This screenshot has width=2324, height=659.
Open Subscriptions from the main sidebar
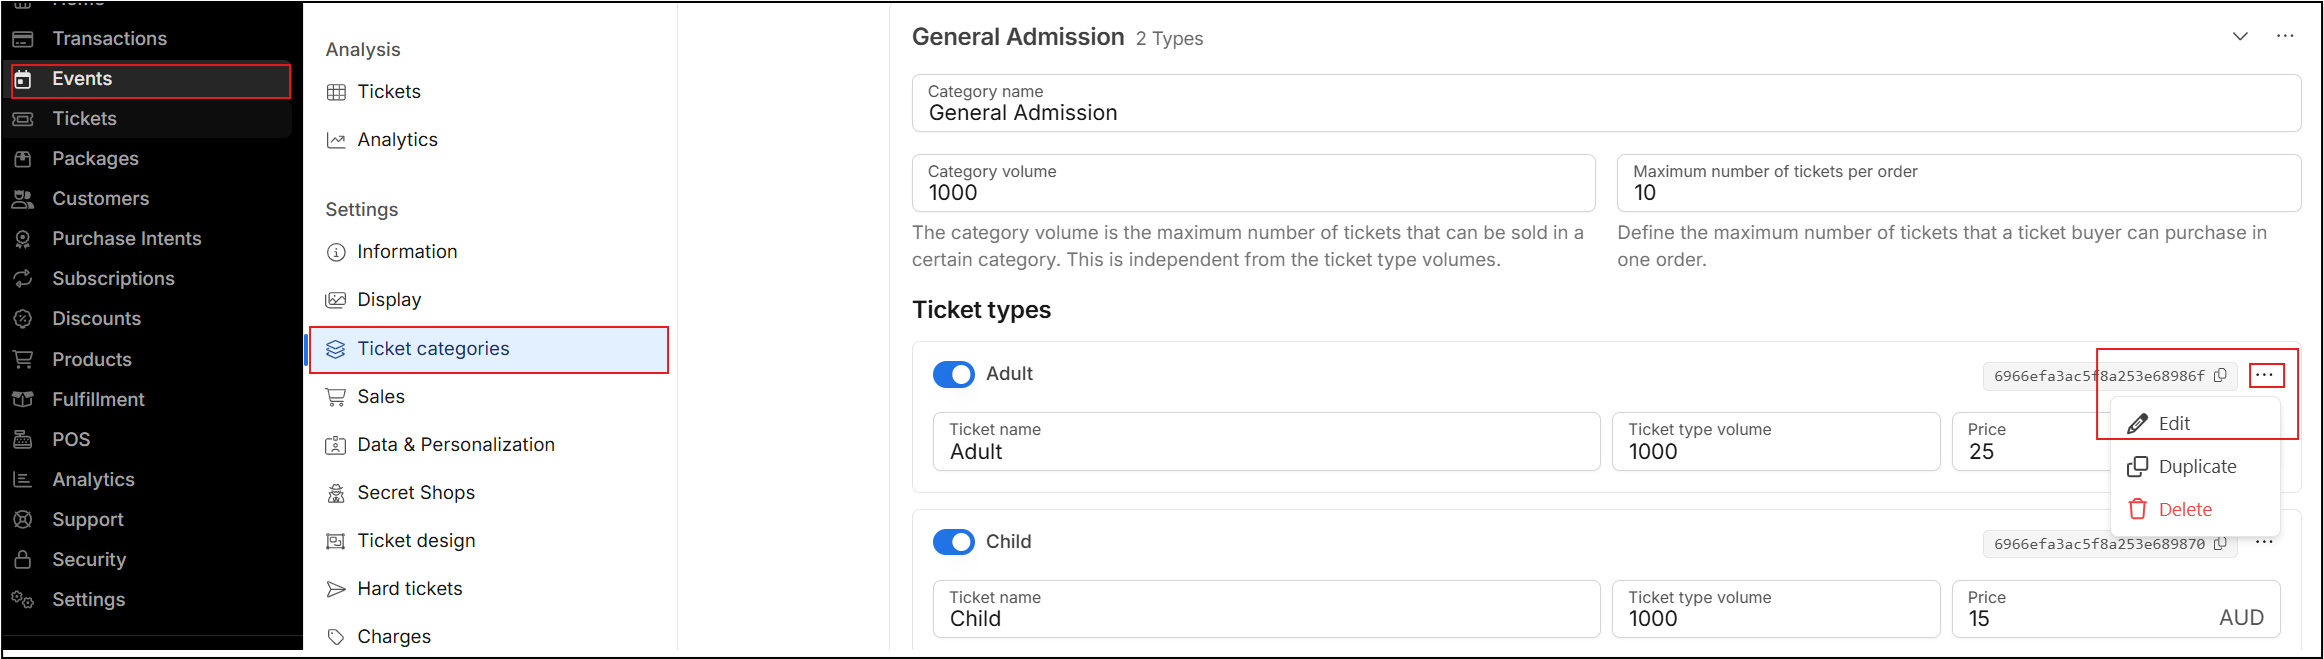[113, 279]
